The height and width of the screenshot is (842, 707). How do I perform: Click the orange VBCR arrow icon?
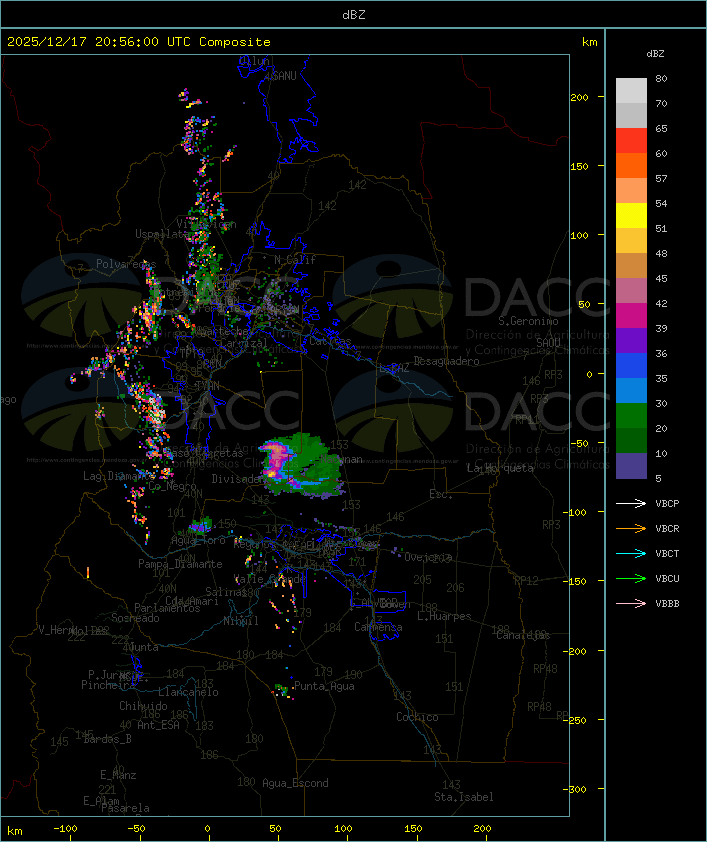coord(631,528)
